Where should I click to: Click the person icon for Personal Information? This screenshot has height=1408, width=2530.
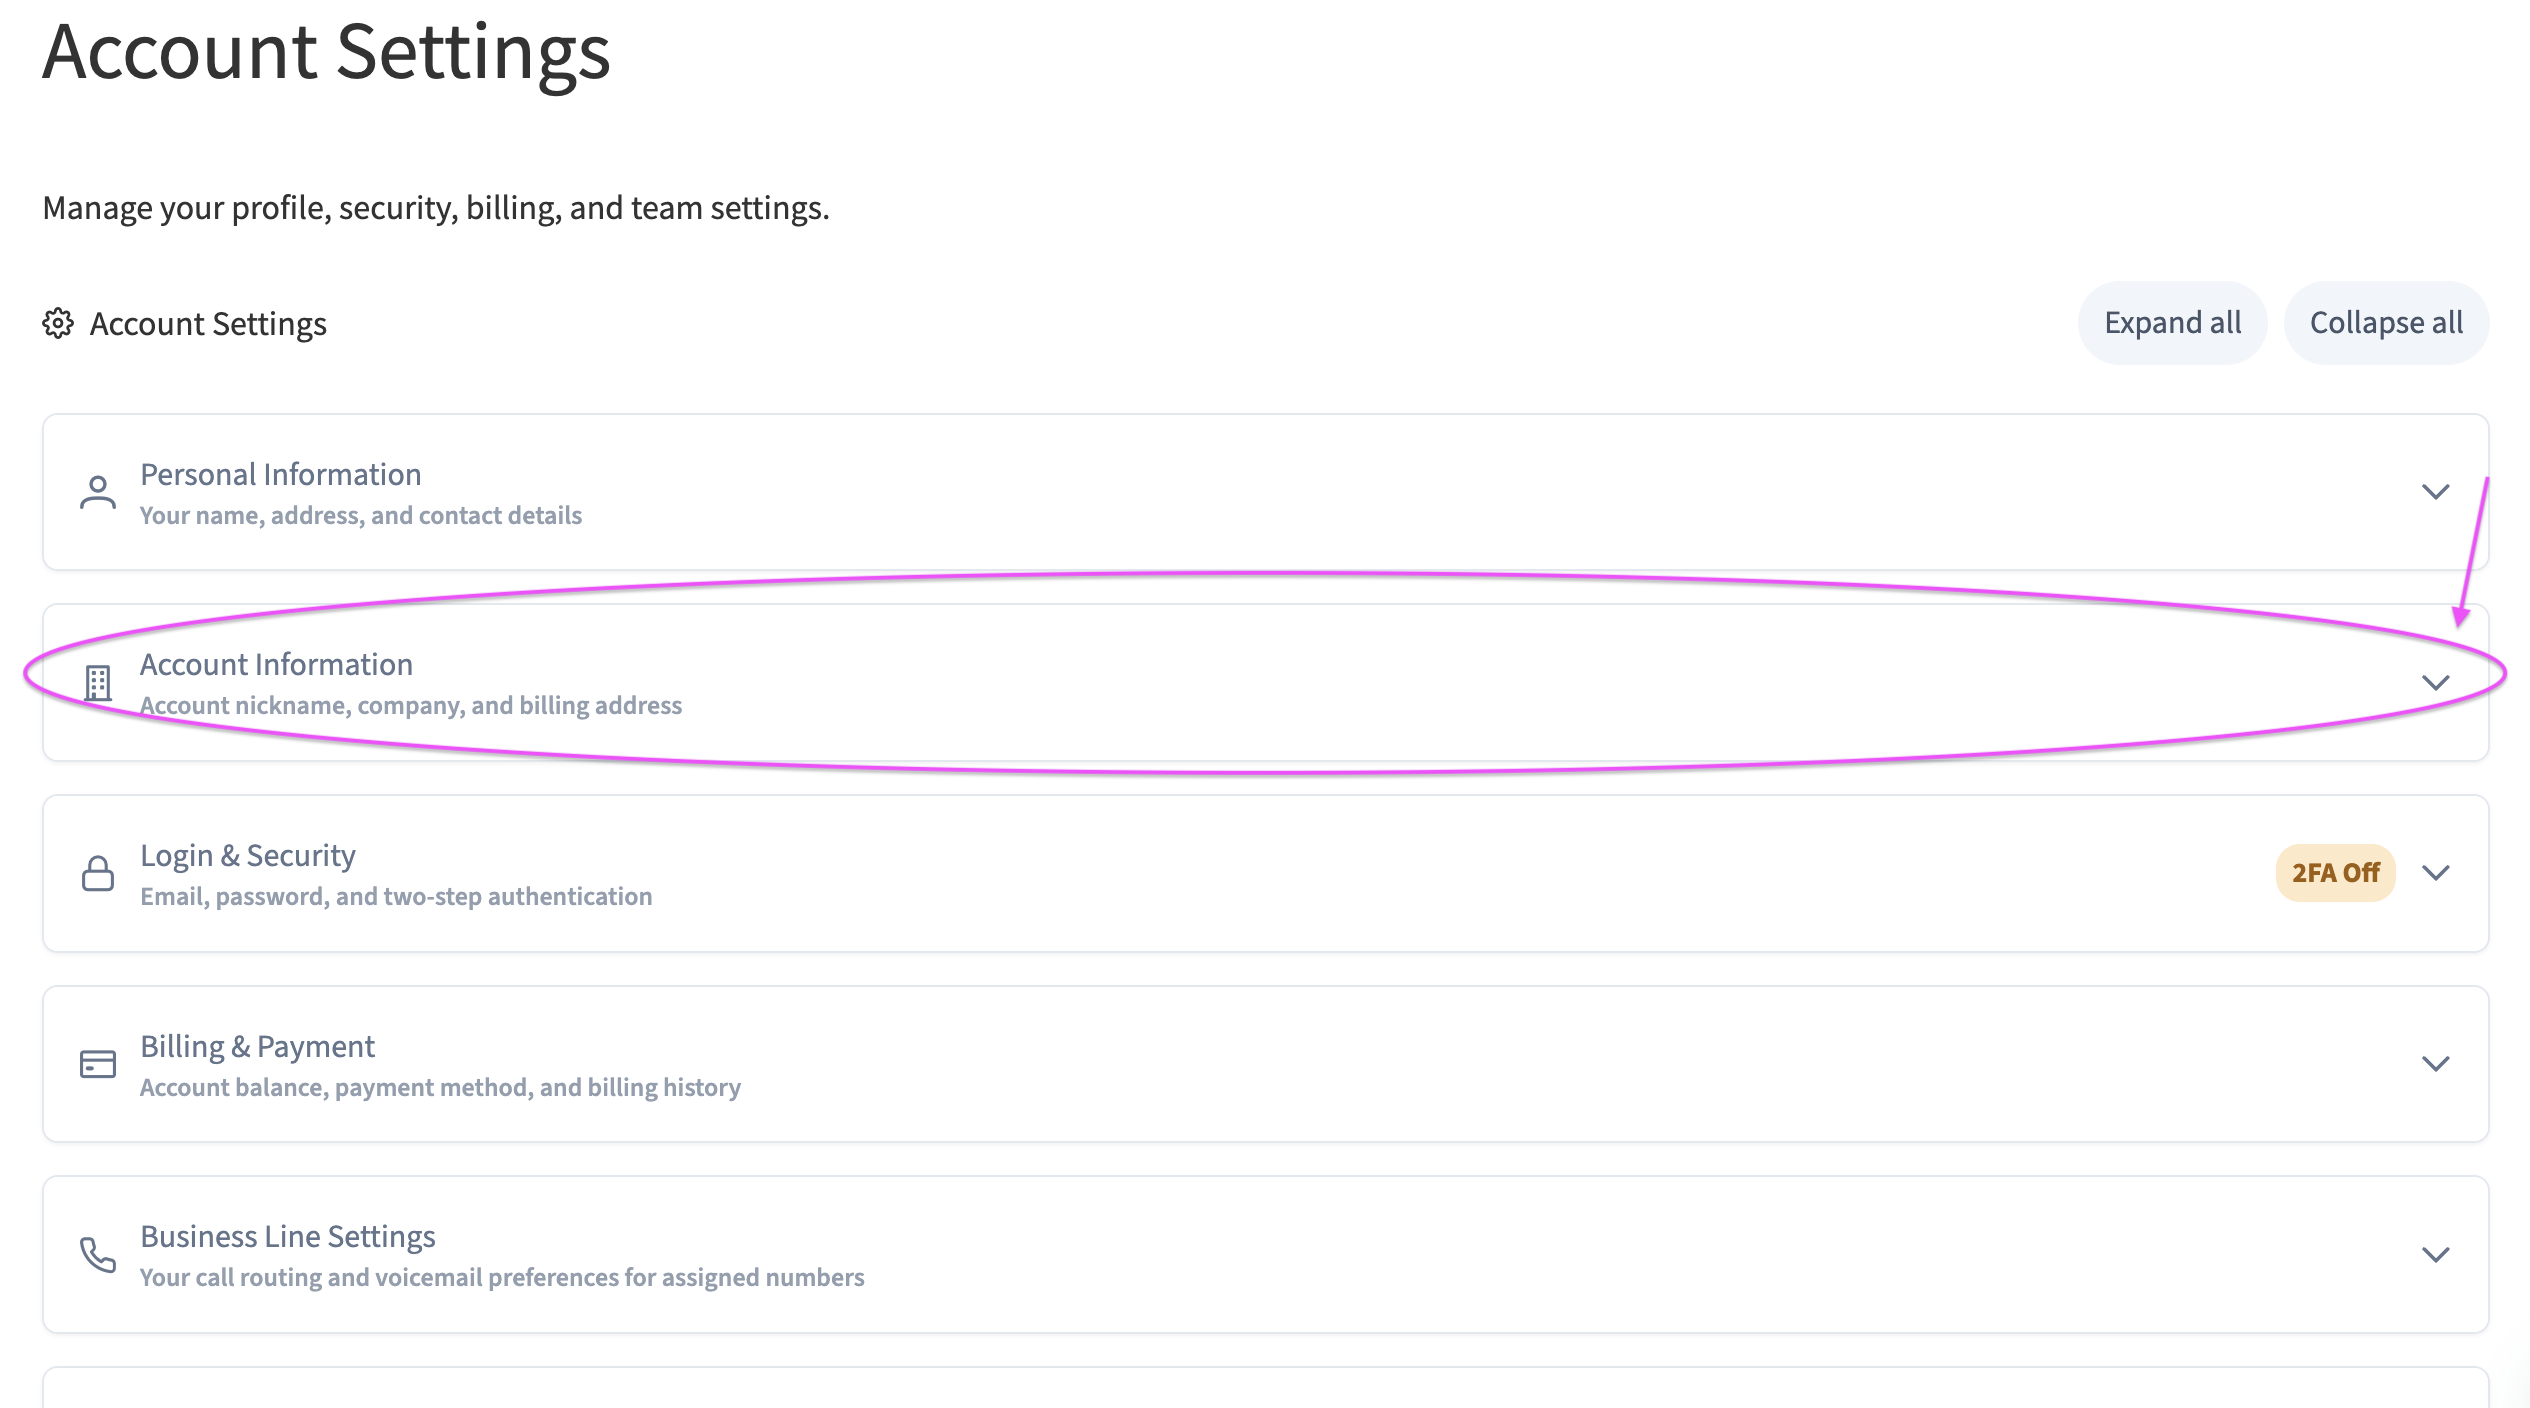pos(98,493)
